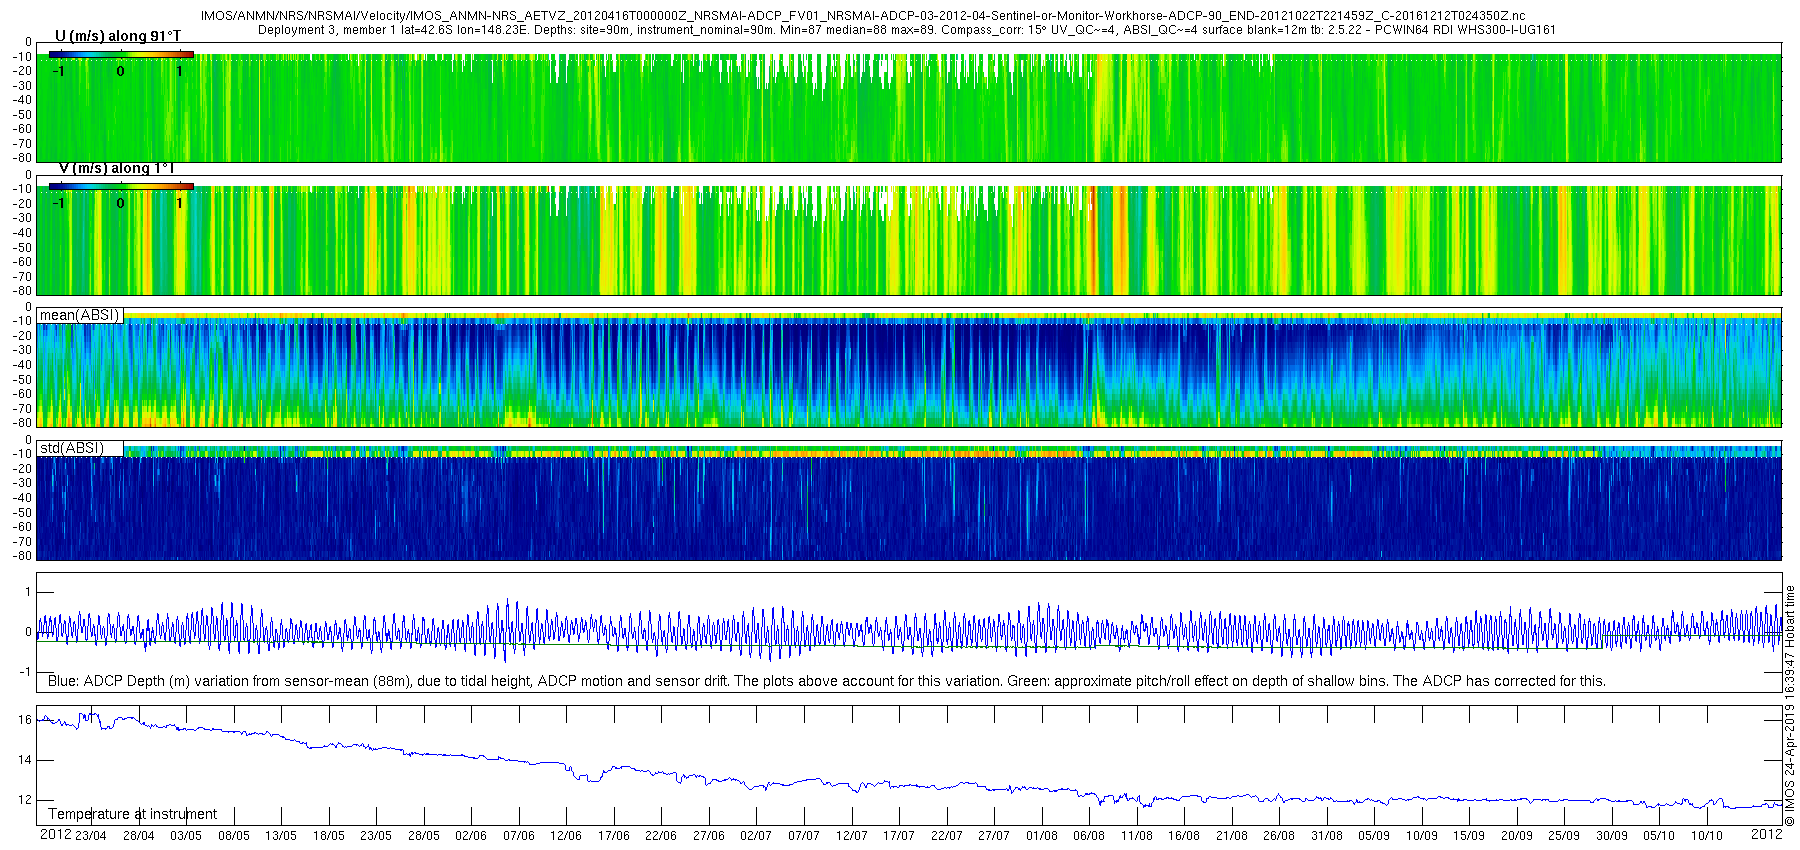Click the 17/07 date tick label
The height and width of the screenshot is (850, 1800).
click(898, 836)
